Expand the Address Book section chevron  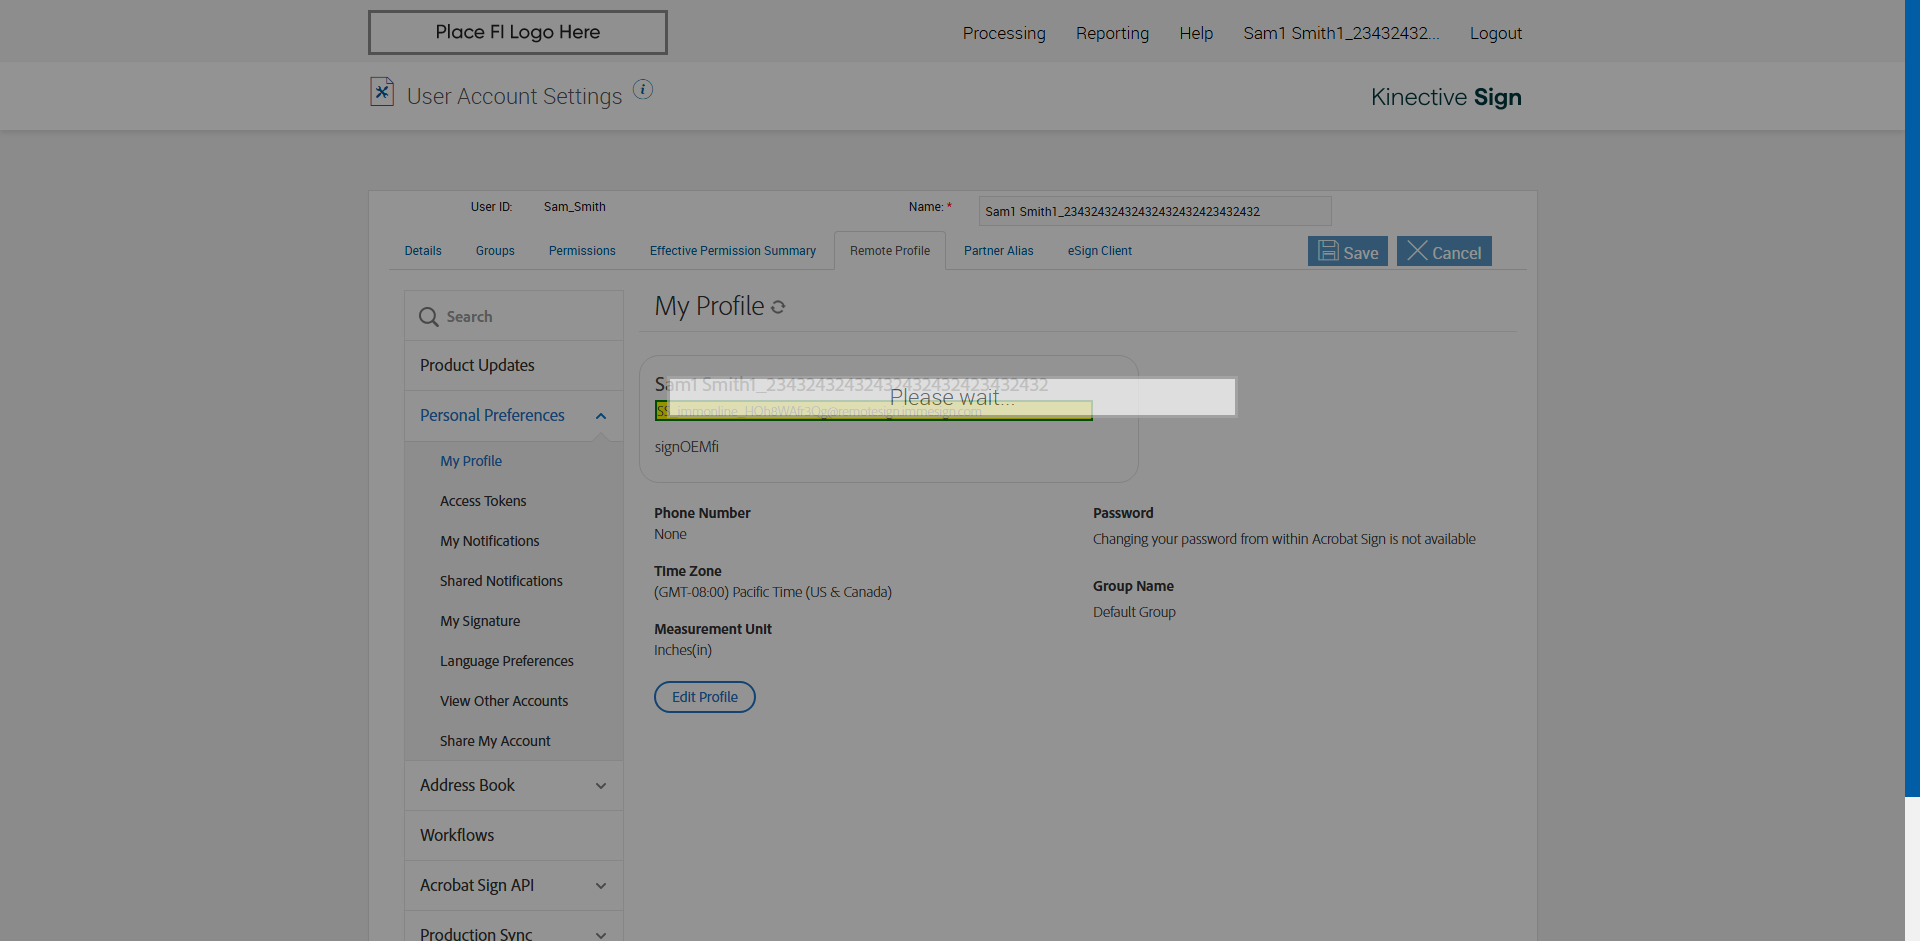point(601,786)
